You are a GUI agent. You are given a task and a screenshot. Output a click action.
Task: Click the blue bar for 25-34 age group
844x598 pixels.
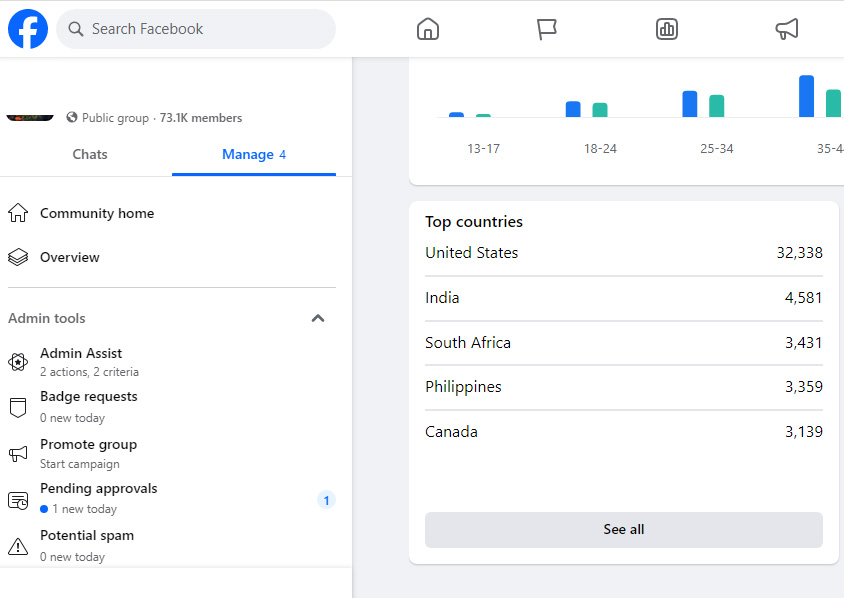pyautogui.click(x=689, y=104)
